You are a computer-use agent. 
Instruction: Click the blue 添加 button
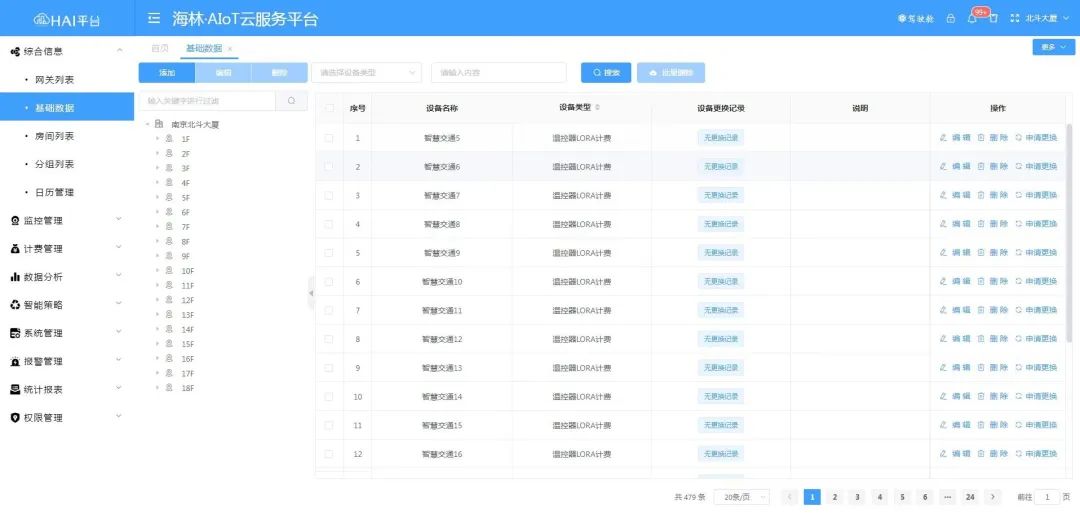pyautogui.click(x=166, y=73)
